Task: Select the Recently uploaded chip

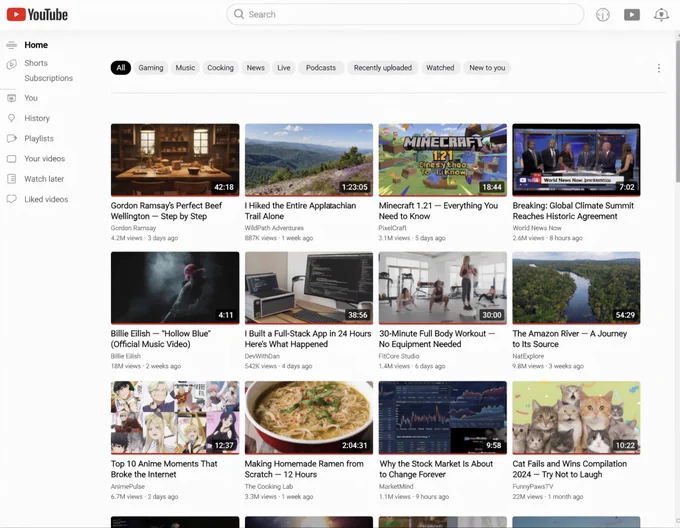Action: pyautogui.click(x=382, y=68)
